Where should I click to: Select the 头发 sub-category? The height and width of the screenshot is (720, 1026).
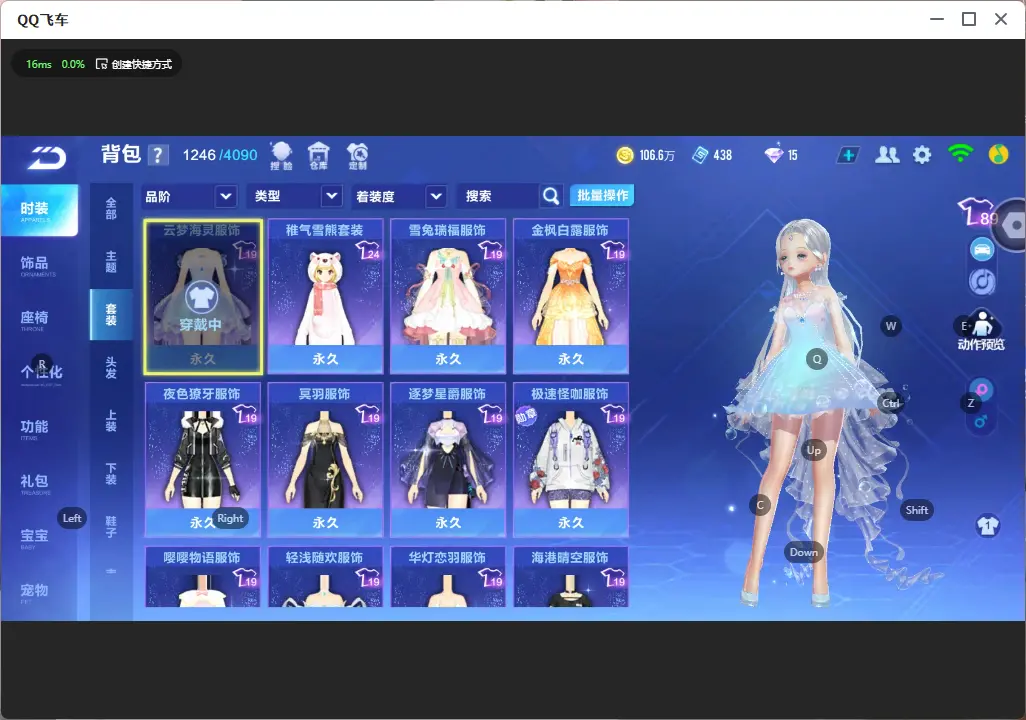pos(111,368)
